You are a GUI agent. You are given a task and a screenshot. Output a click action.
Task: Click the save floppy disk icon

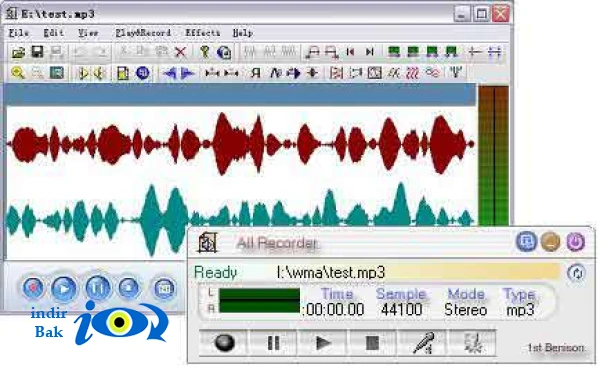37,52
